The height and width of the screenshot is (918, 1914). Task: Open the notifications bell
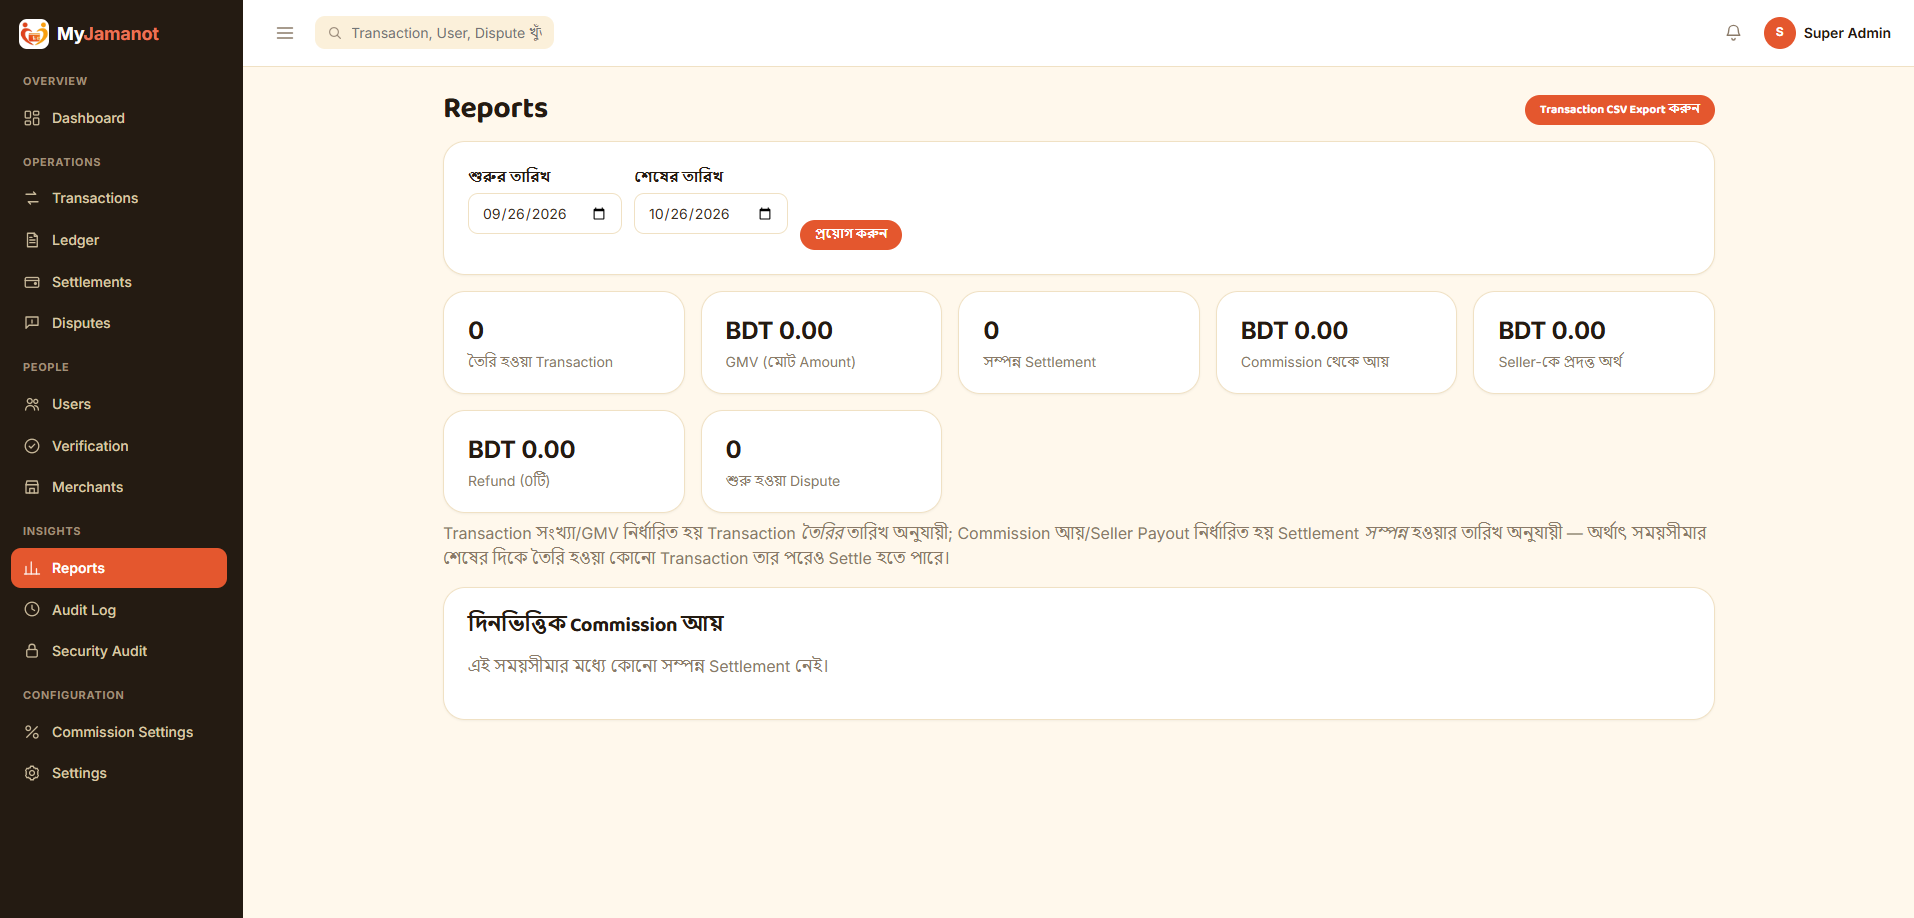(1733, 33)
